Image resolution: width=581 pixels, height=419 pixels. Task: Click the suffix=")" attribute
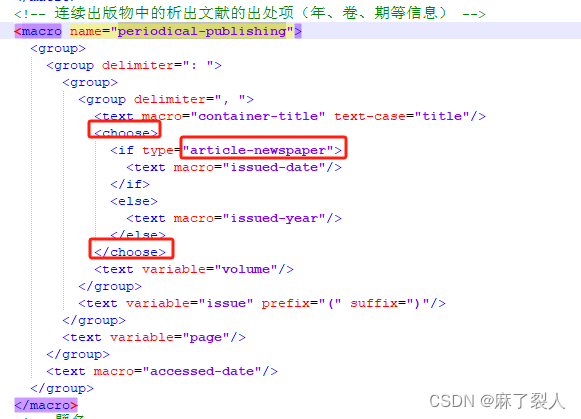click(x=390, y=303)
